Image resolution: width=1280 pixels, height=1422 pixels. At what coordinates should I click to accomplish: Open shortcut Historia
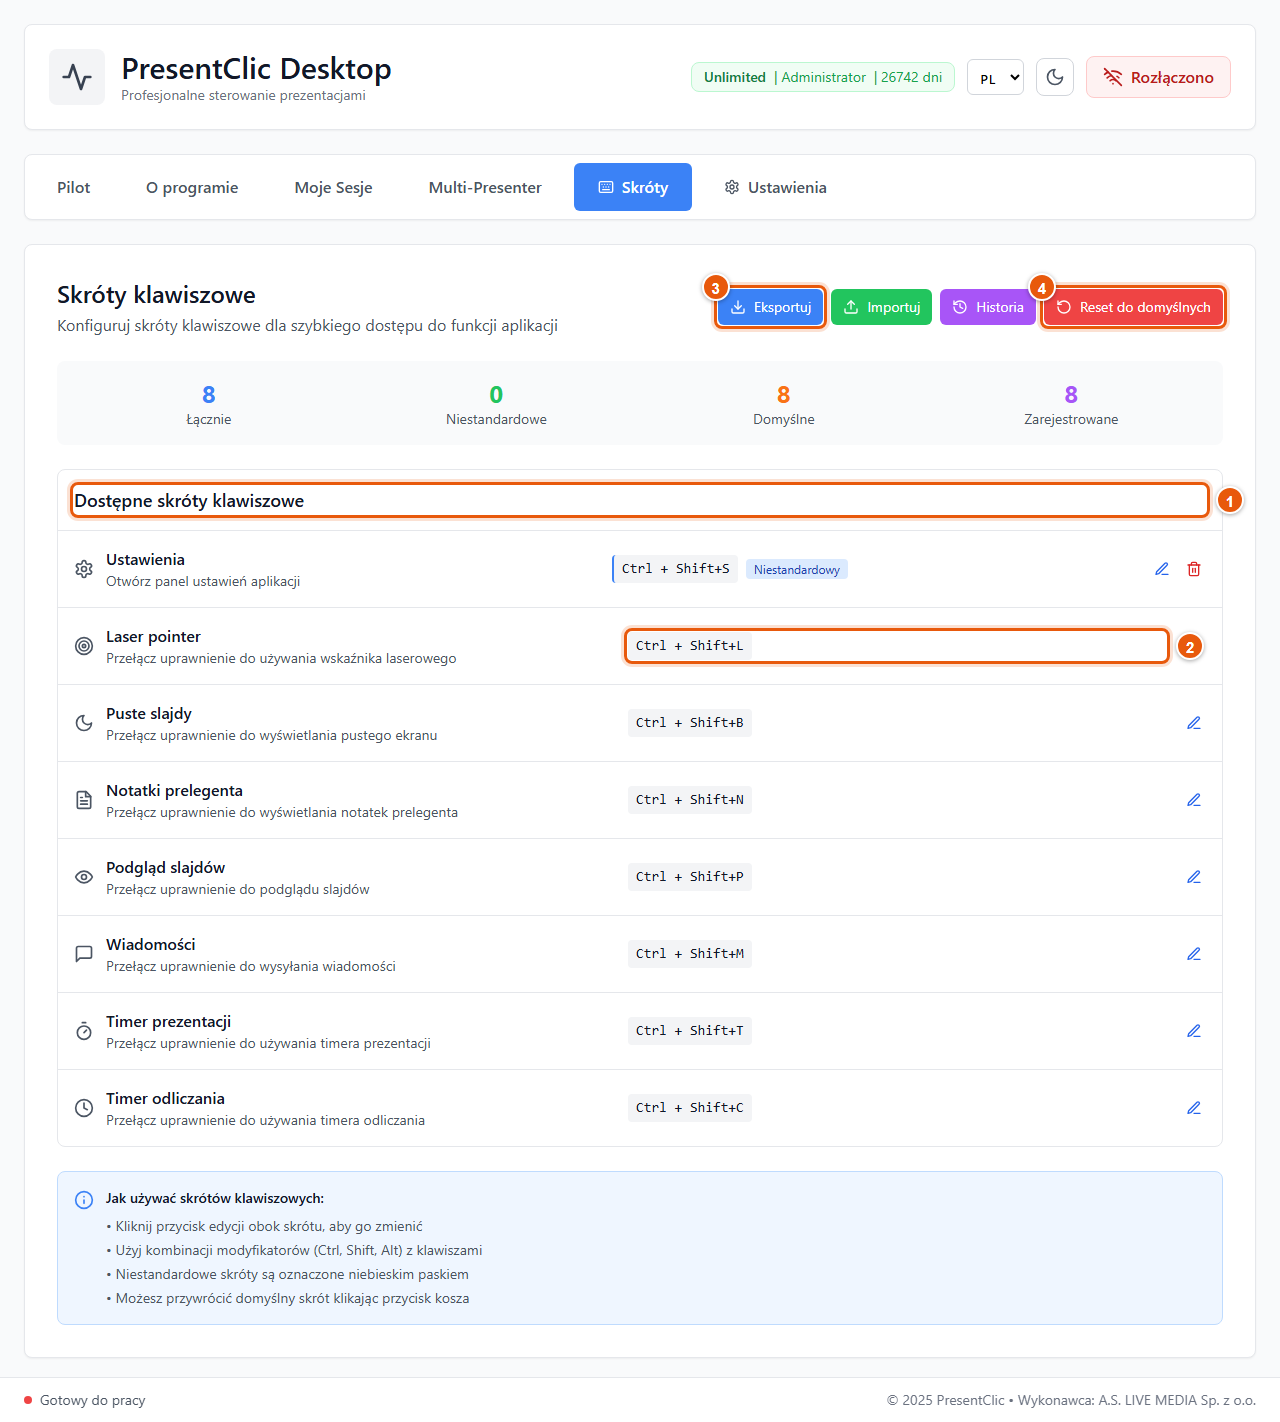click(x=988, y=307)
